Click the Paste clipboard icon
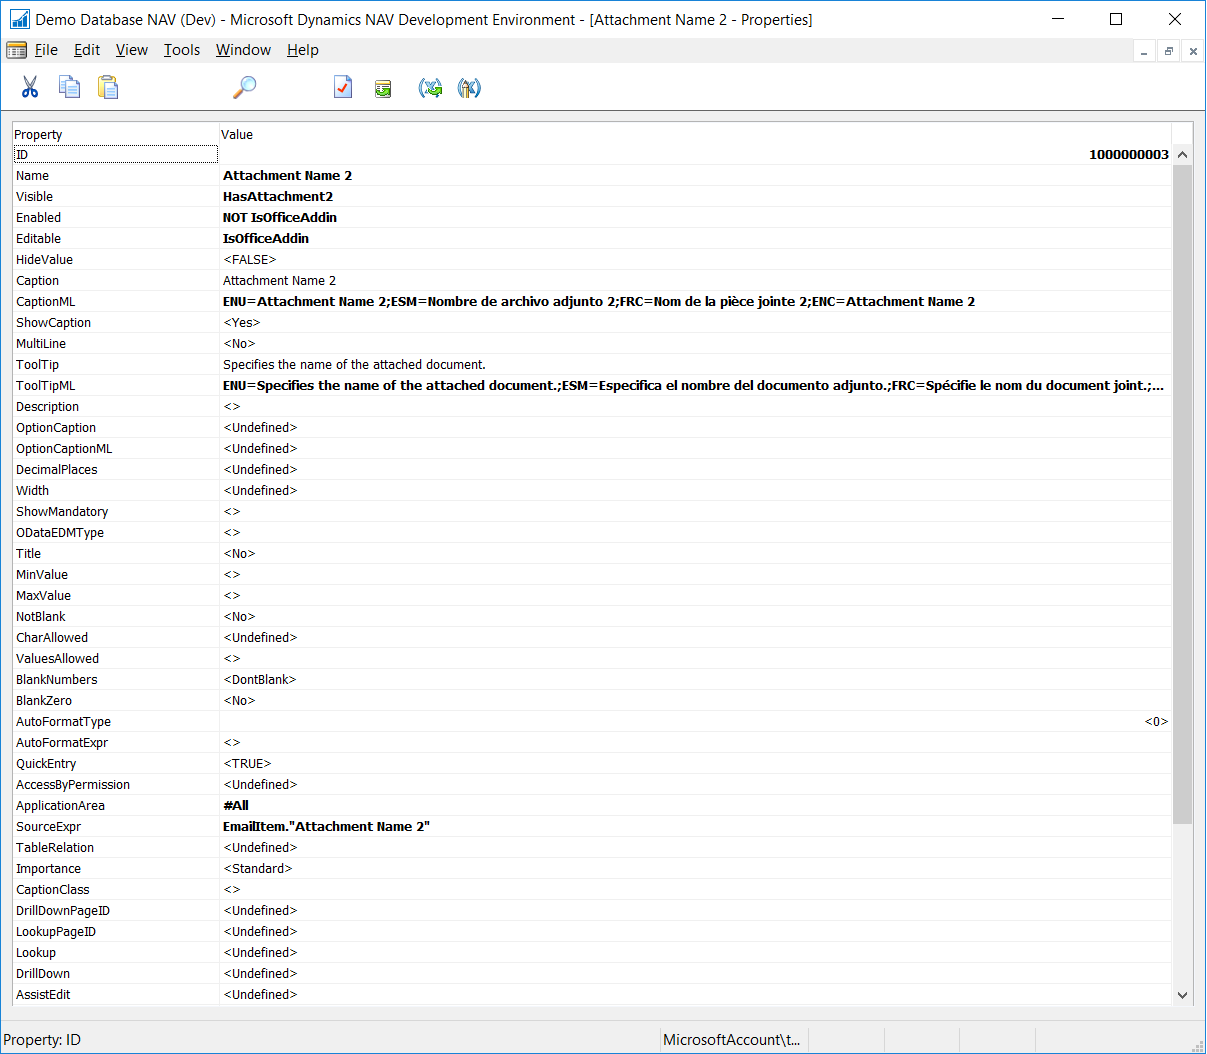1207x1054 pixels. pos(108,88)
